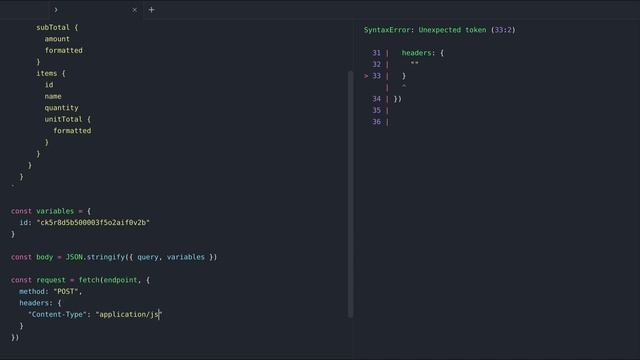Click 'variables' argument in stringify
The image size is (640, 360).
click(186, 257)
